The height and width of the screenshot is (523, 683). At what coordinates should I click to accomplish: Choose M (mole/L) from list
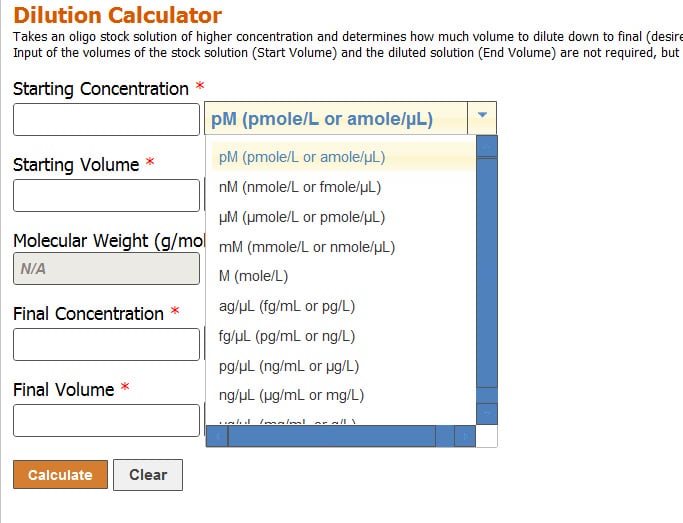(x=253, y=276)
